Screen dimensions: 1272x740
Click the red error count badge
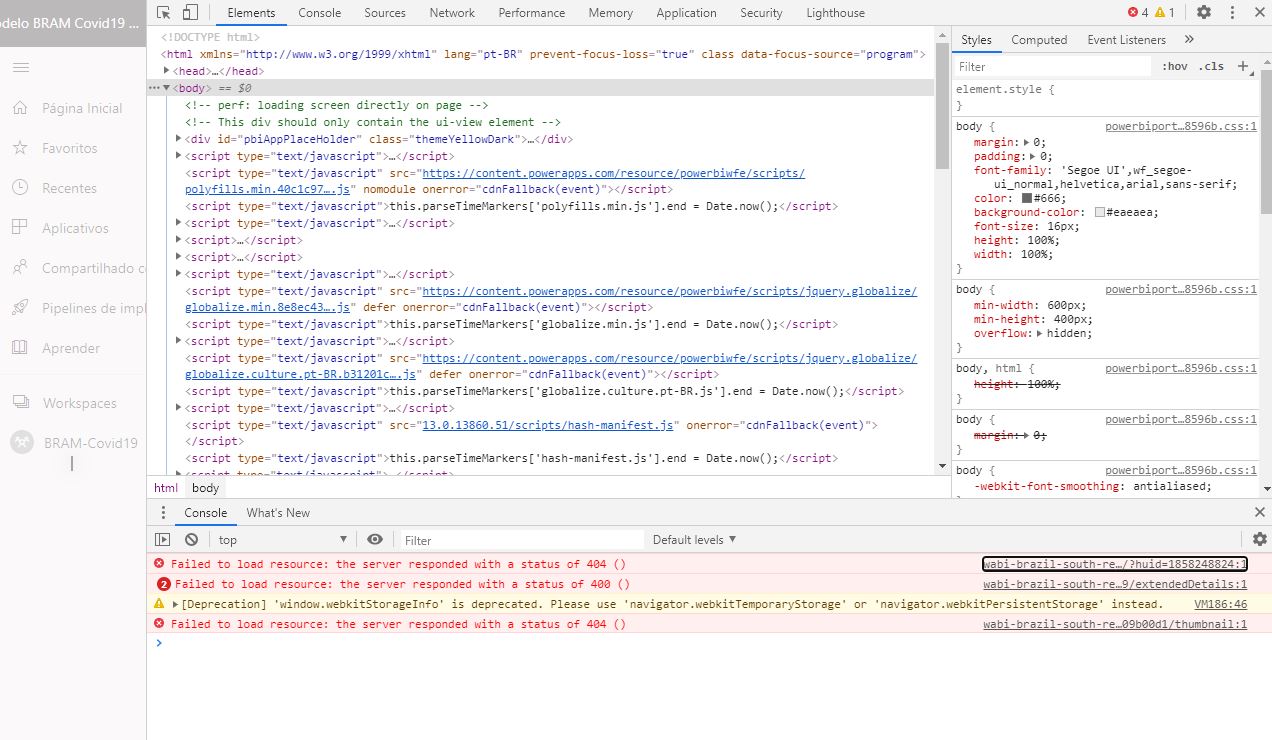click(x=1138, y=13)
